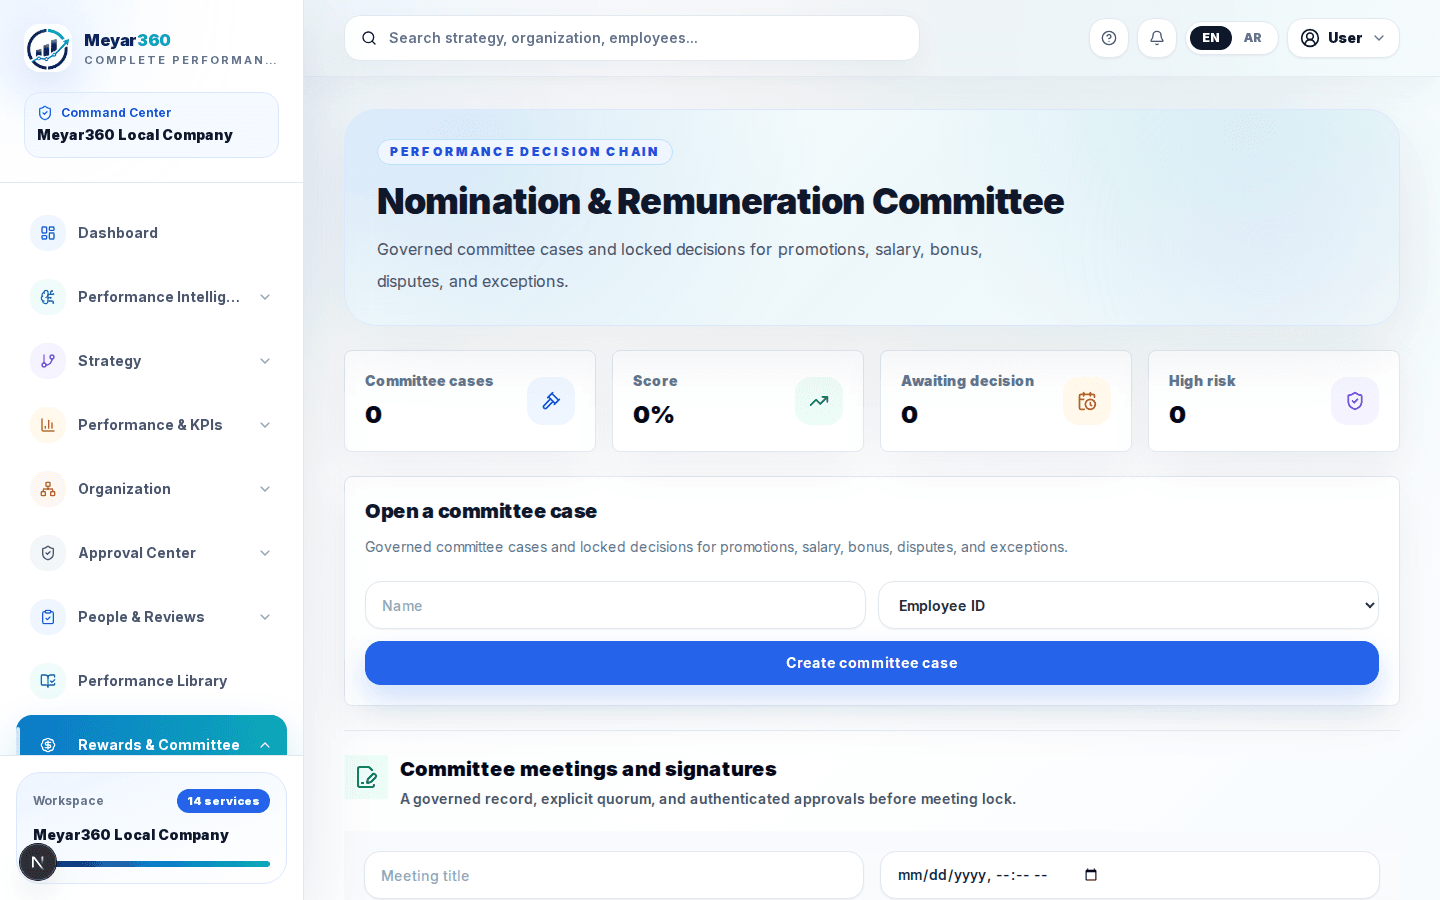Click the People & Reviews clipboard icon
This screenshot has width=1440, height=900.
[48, 617]
